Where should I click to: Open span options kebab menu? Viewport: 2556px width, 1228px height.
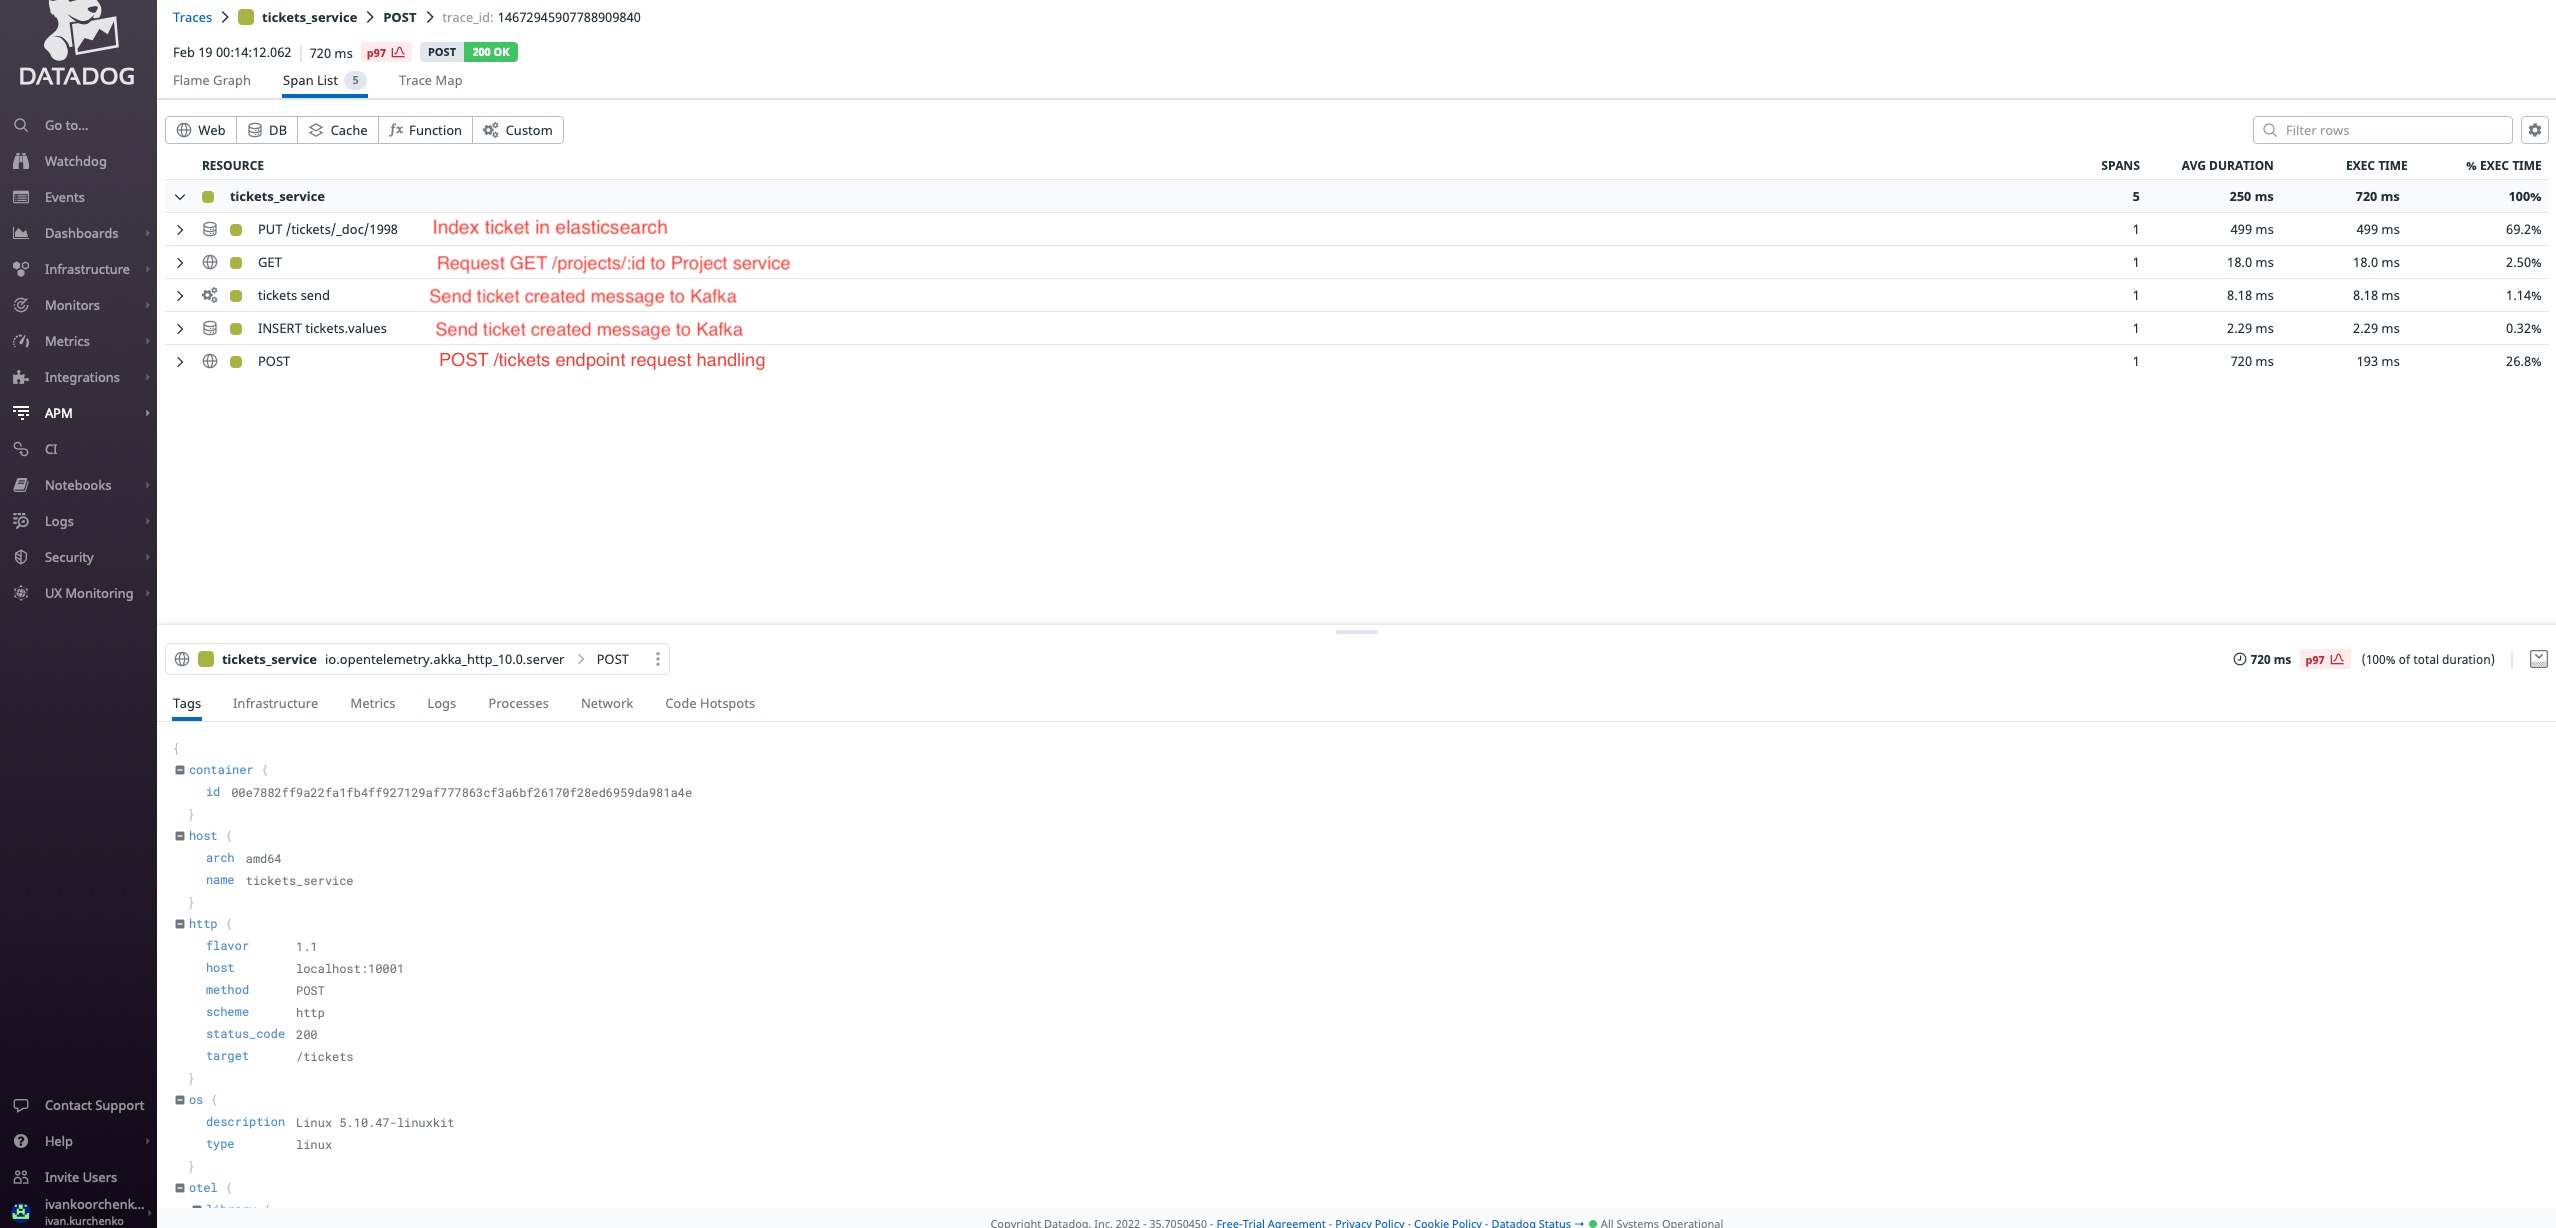click(657, 659)
